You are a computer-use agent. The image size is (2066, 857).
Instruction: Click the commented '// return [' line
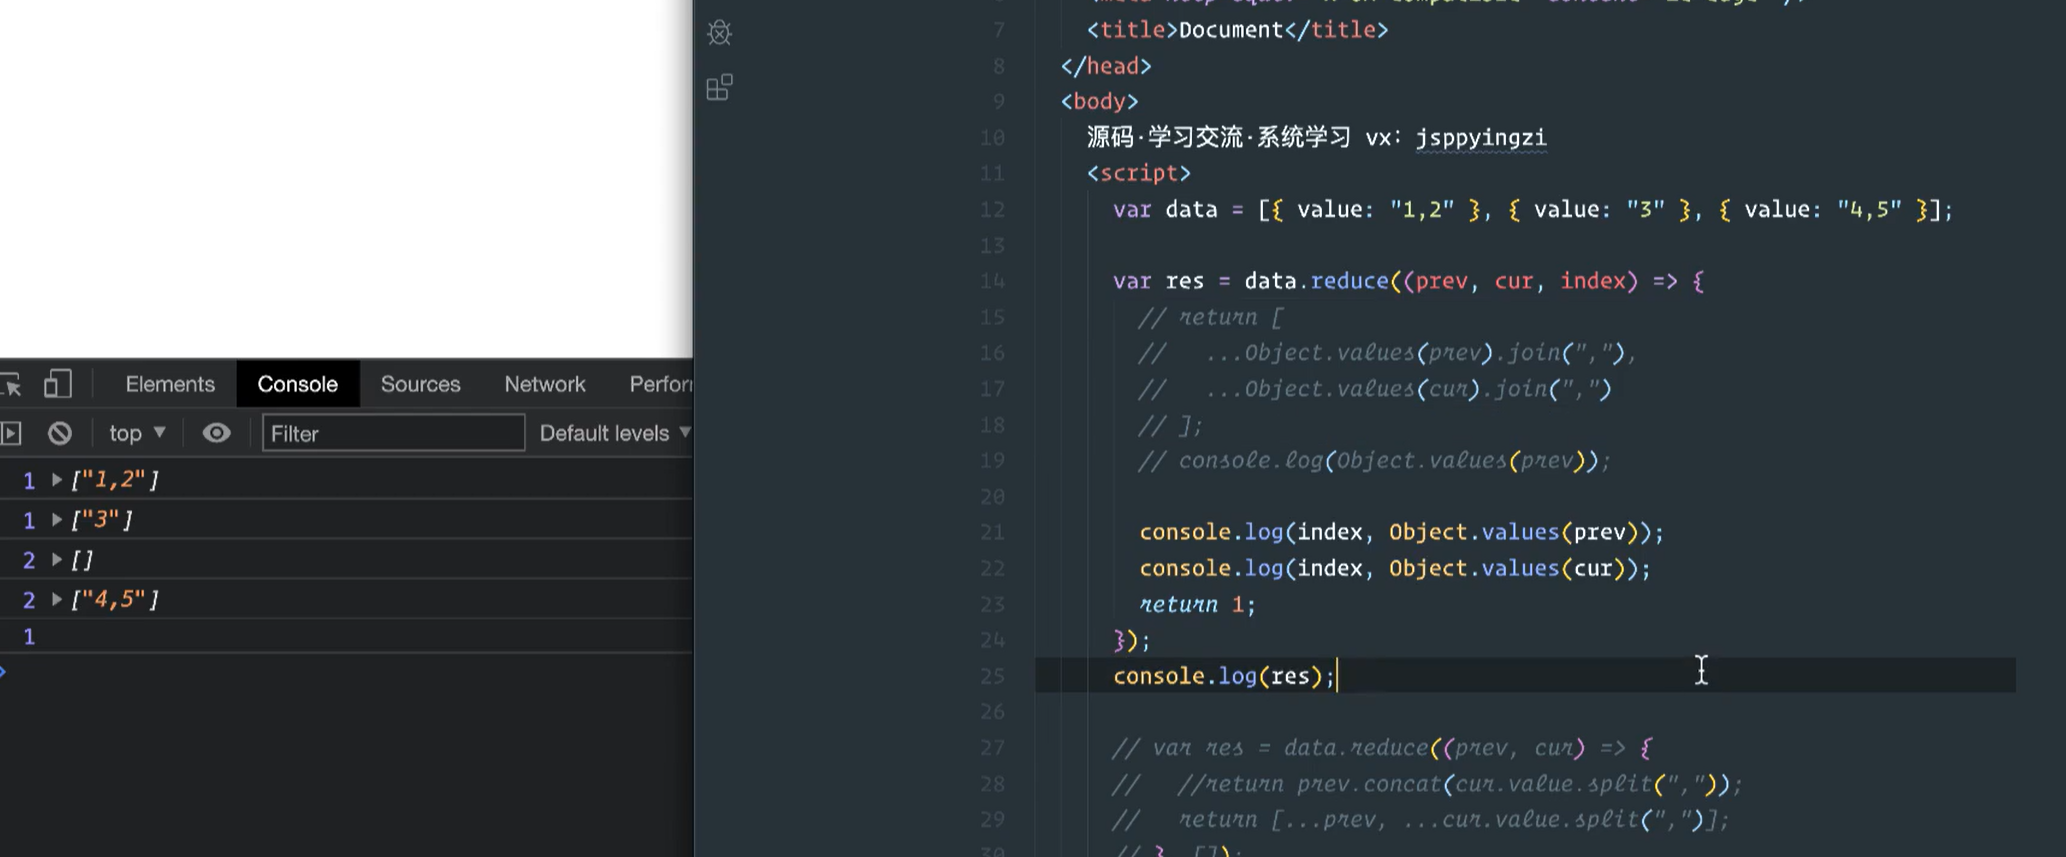pyautogui.click(x=1210, y=318)
